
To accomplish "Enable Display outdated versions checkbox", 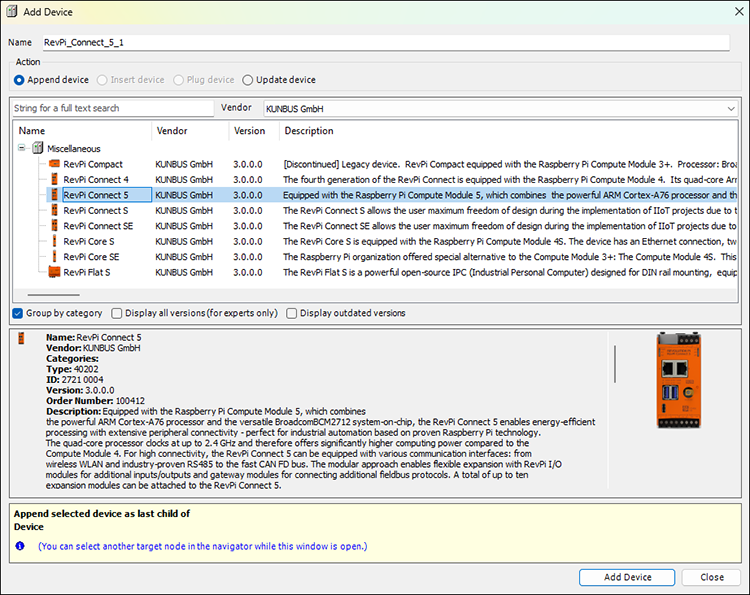I will point(291,313).
